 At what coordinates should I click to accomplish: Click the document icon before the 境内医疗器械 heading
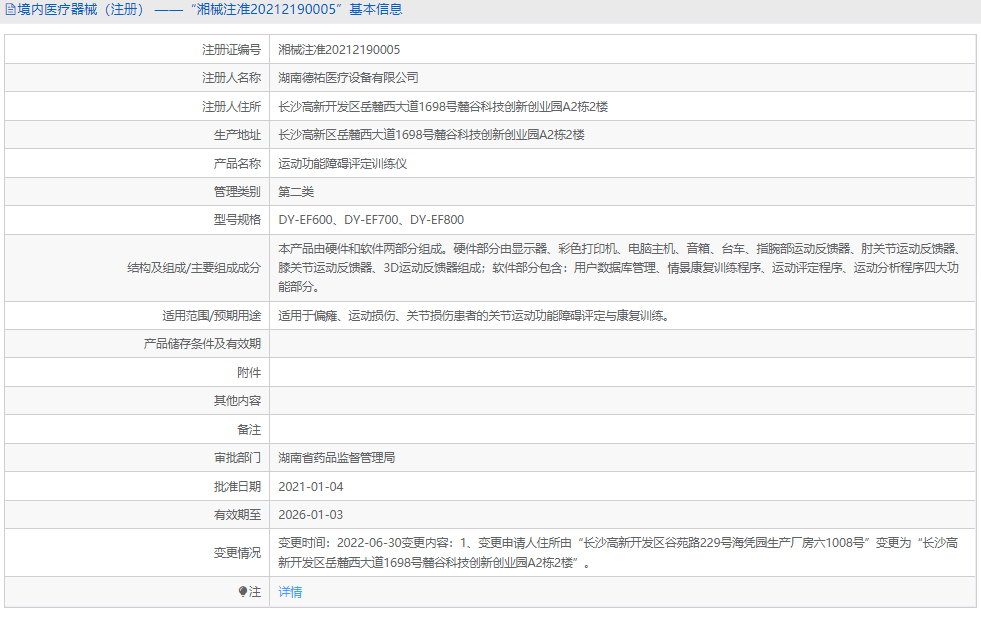coord(10,9)
